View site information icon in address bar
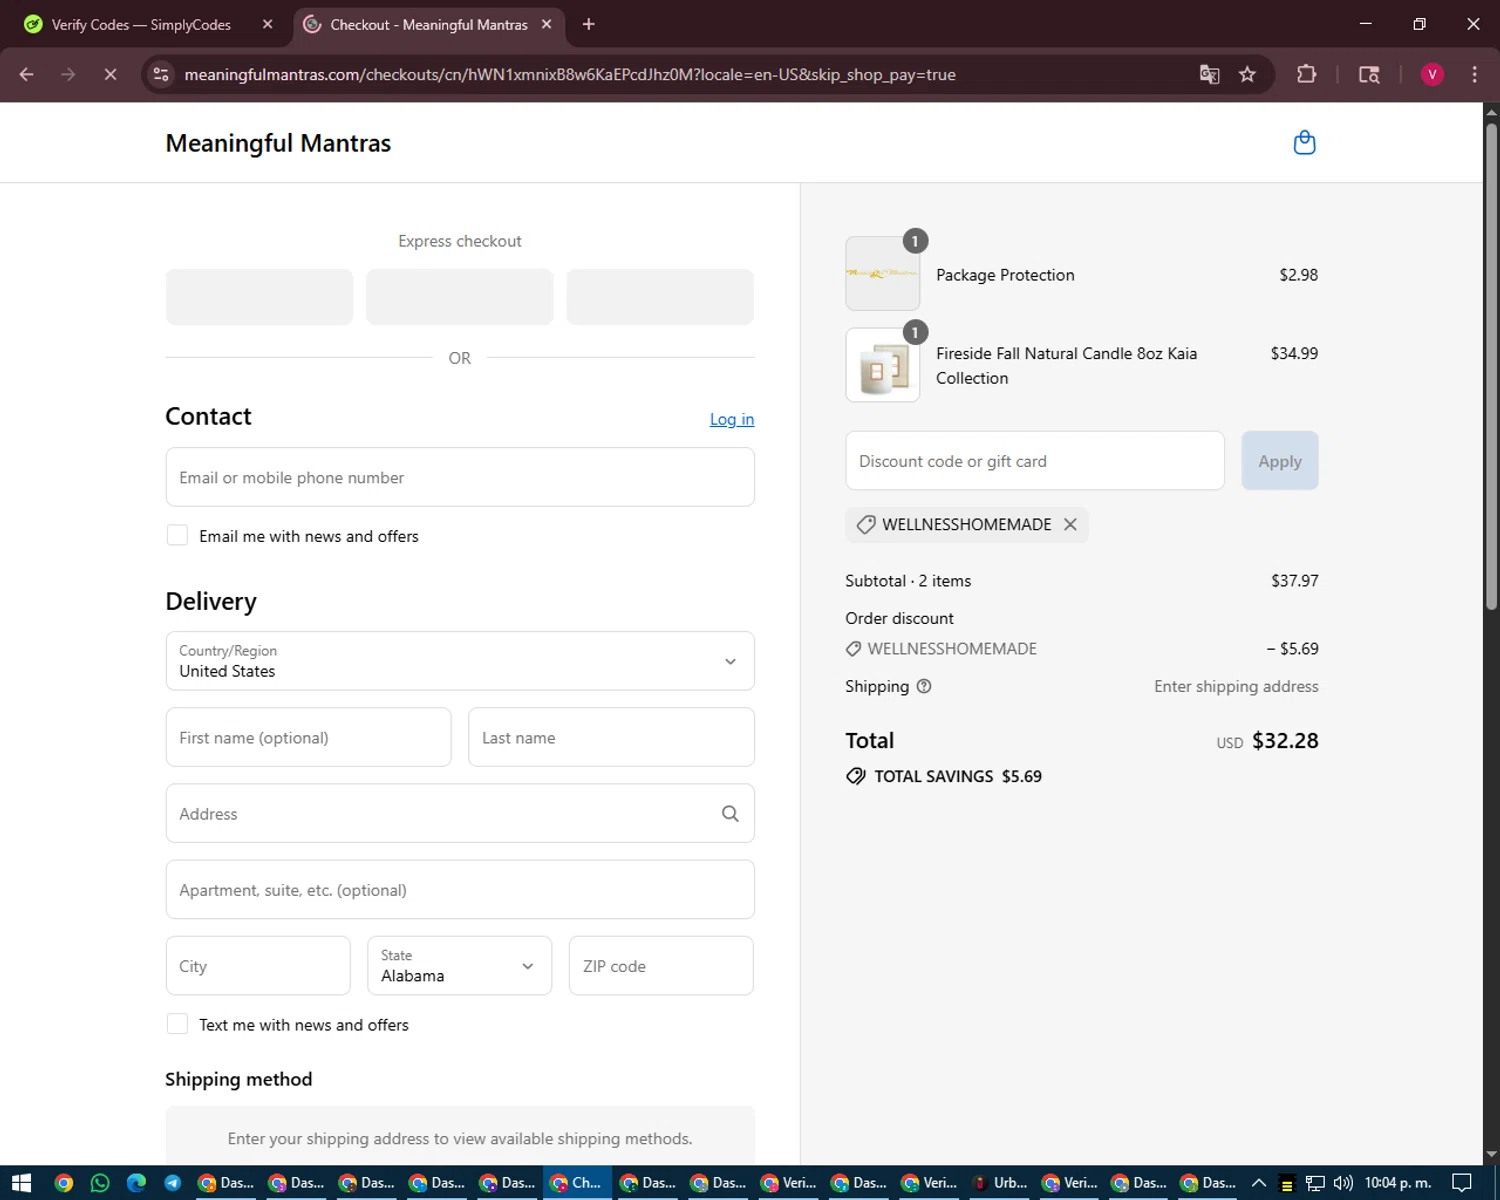The image size is (1500, 1200). [x=161, y=75]
